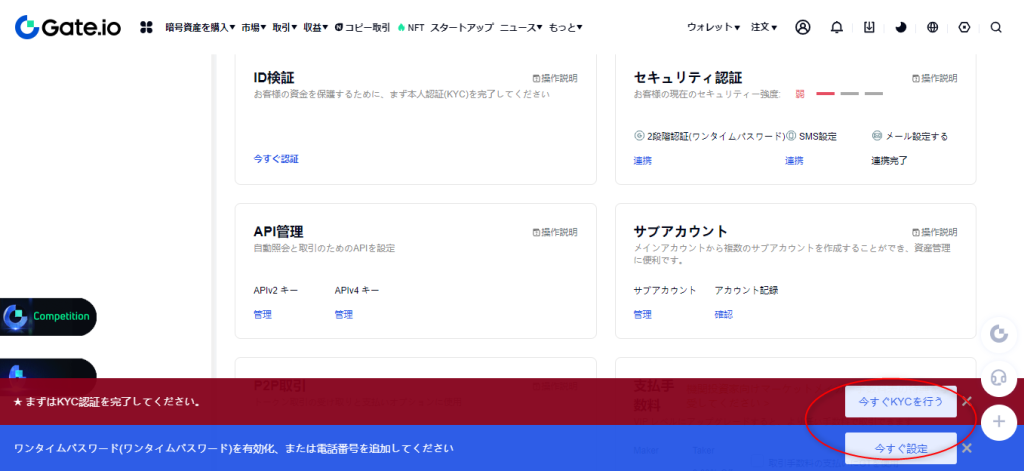Viewport: 1024px width, 471px height.
Task: Open the headset support icon
Action: click(997, 377)
